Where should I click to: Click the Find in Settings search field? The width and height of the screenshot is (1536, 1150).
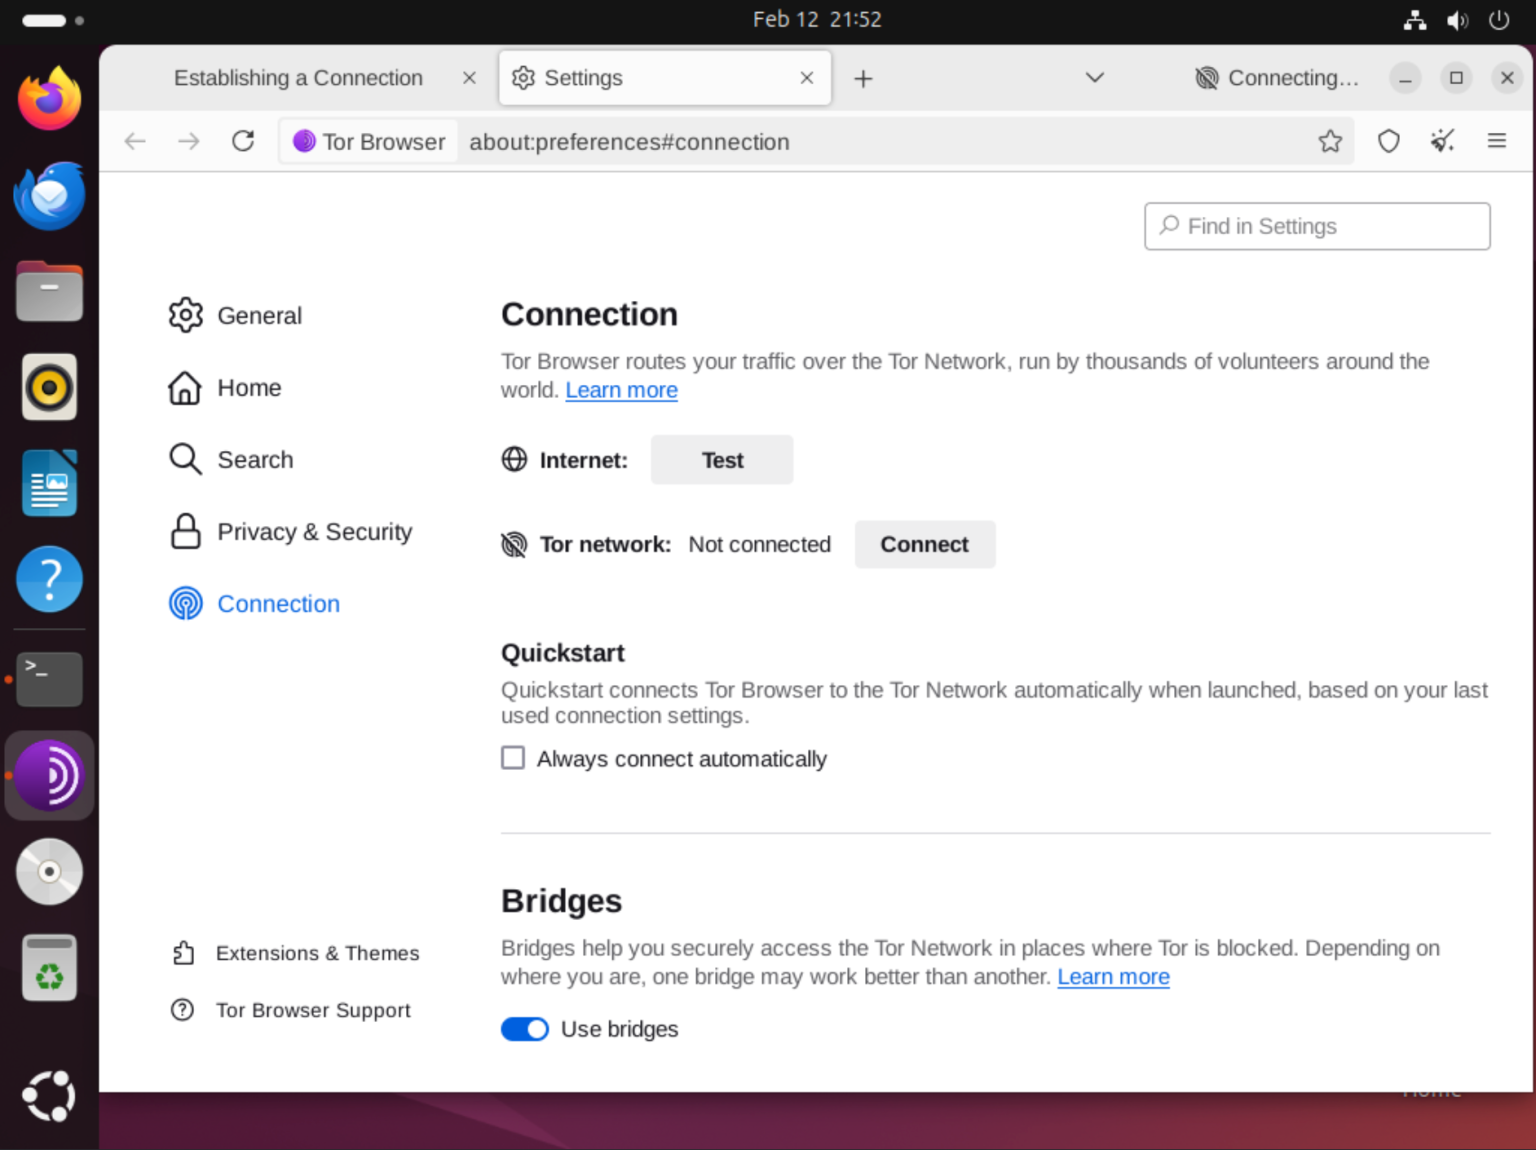[1316, 226]
